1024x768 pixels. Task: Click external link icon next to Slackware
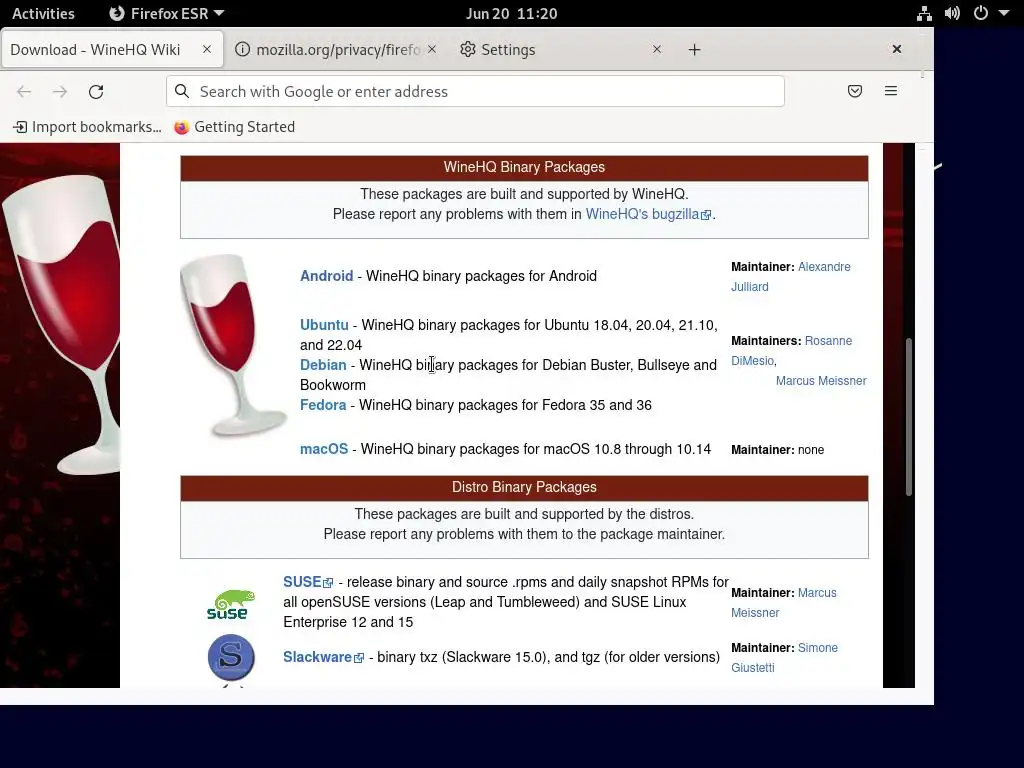click(359, 658)
